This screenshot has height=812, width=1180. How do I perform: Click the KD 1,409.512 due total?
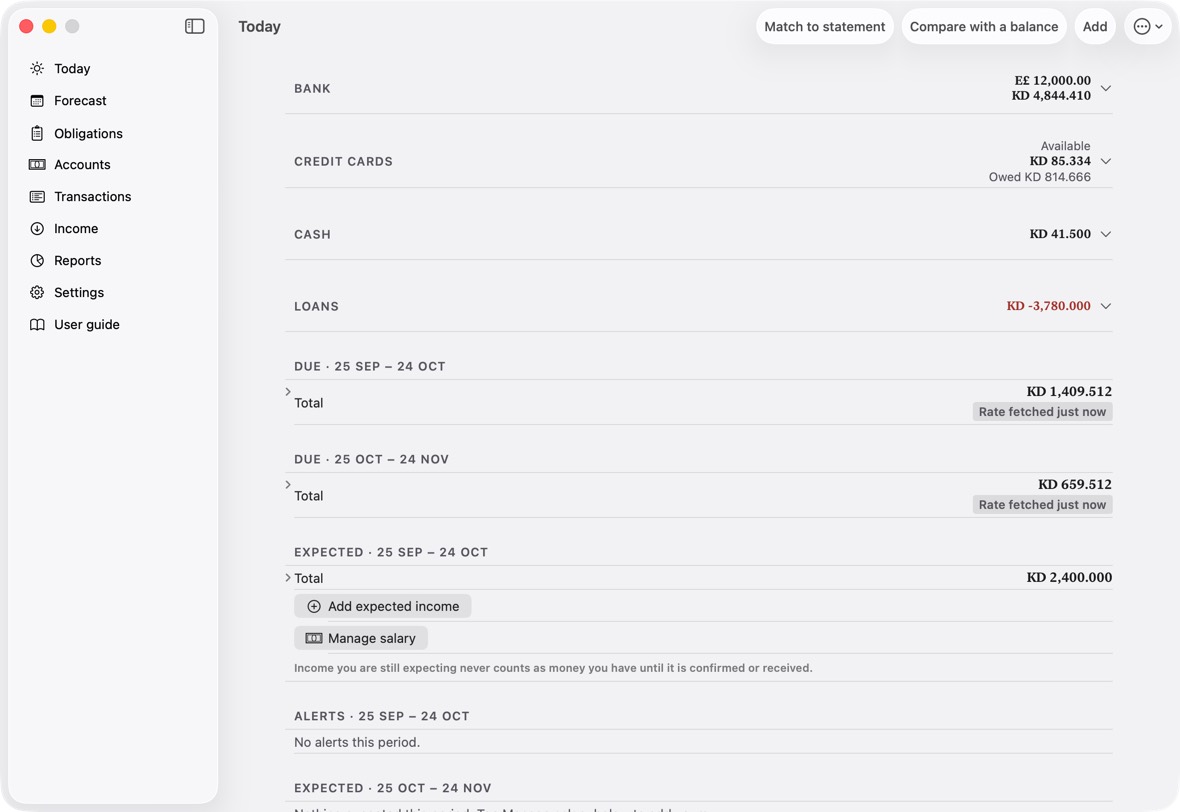[x=1069, y=391]
